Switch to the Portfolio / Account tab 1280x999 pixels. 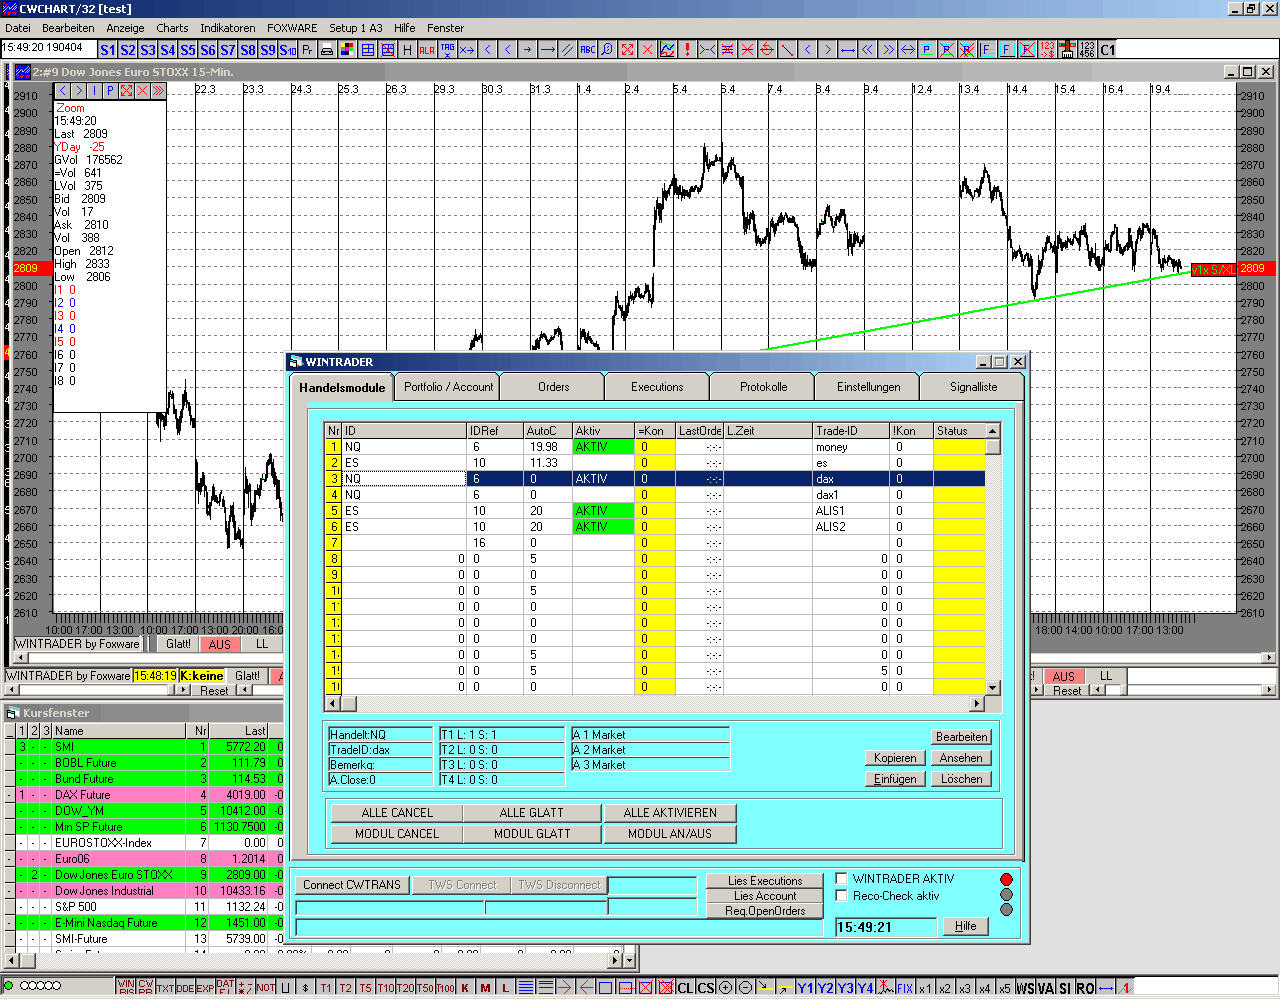coord(448,387)
